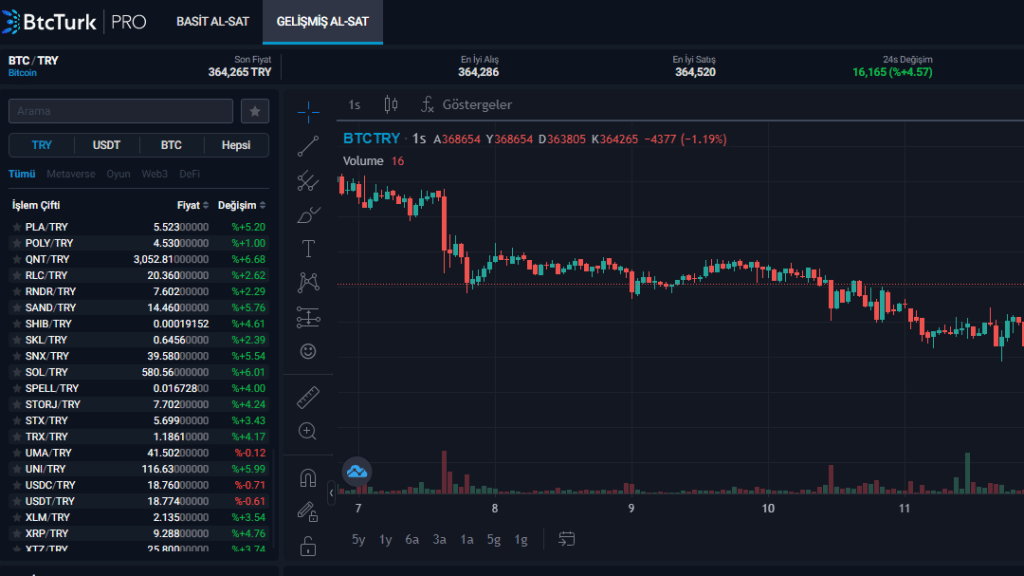The height and width of the screenshot is (576, 1024).
Task: Select the BTC market tab
Action: tap(171, 145)
